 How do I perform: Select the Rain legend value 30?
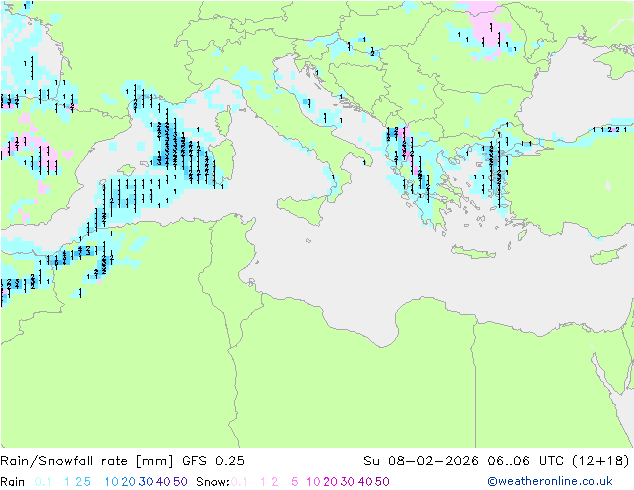[x=146, y=482]
